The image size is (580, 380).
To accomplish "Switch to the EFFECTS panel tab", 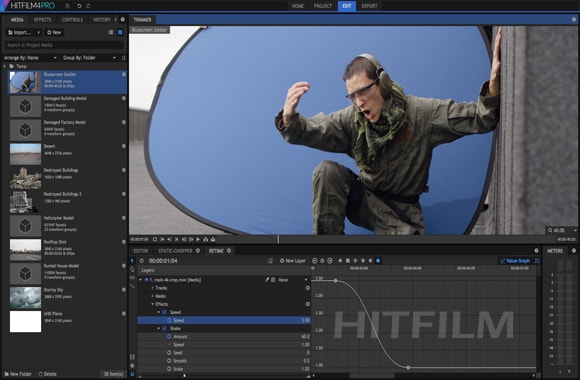I will (43, 20).
